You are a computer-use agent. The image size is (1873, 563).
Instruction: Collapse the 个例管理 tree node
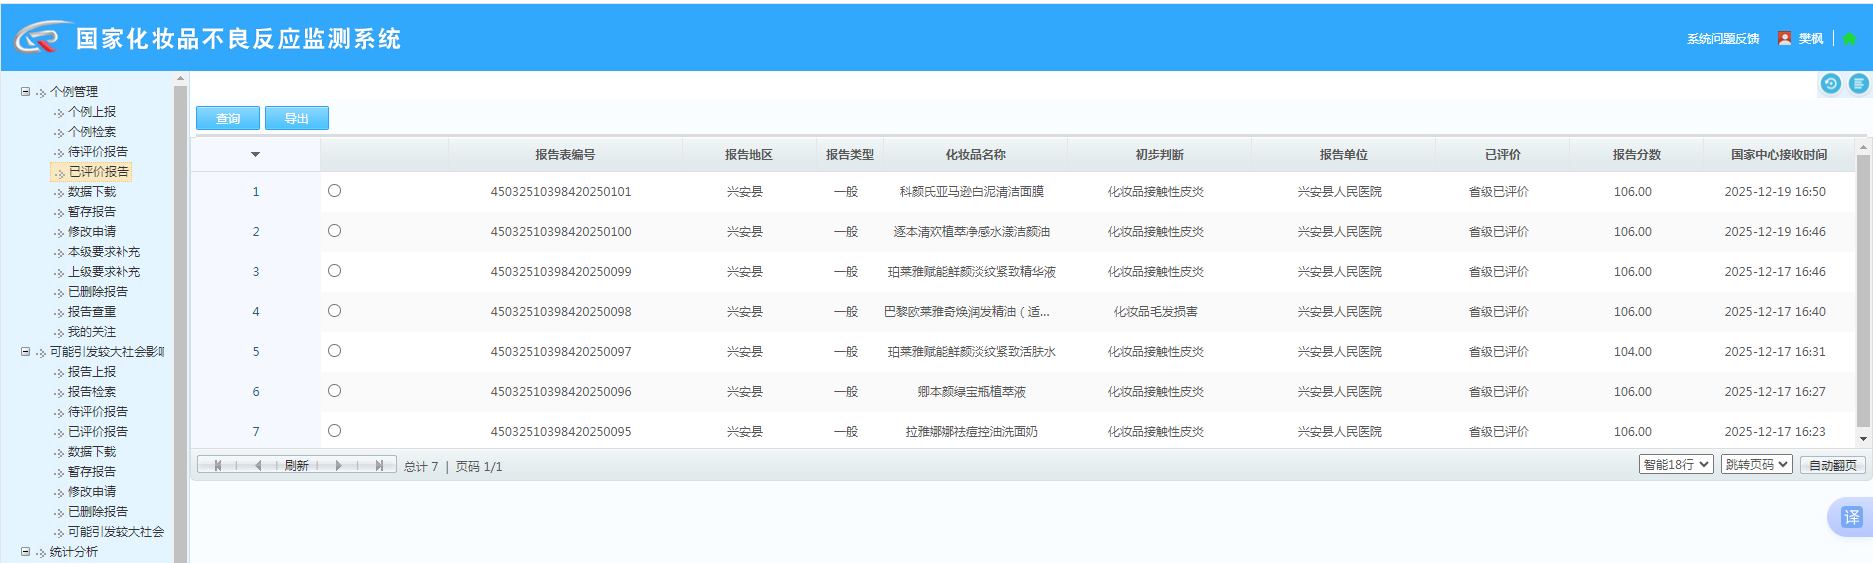(x=26, y=91)
